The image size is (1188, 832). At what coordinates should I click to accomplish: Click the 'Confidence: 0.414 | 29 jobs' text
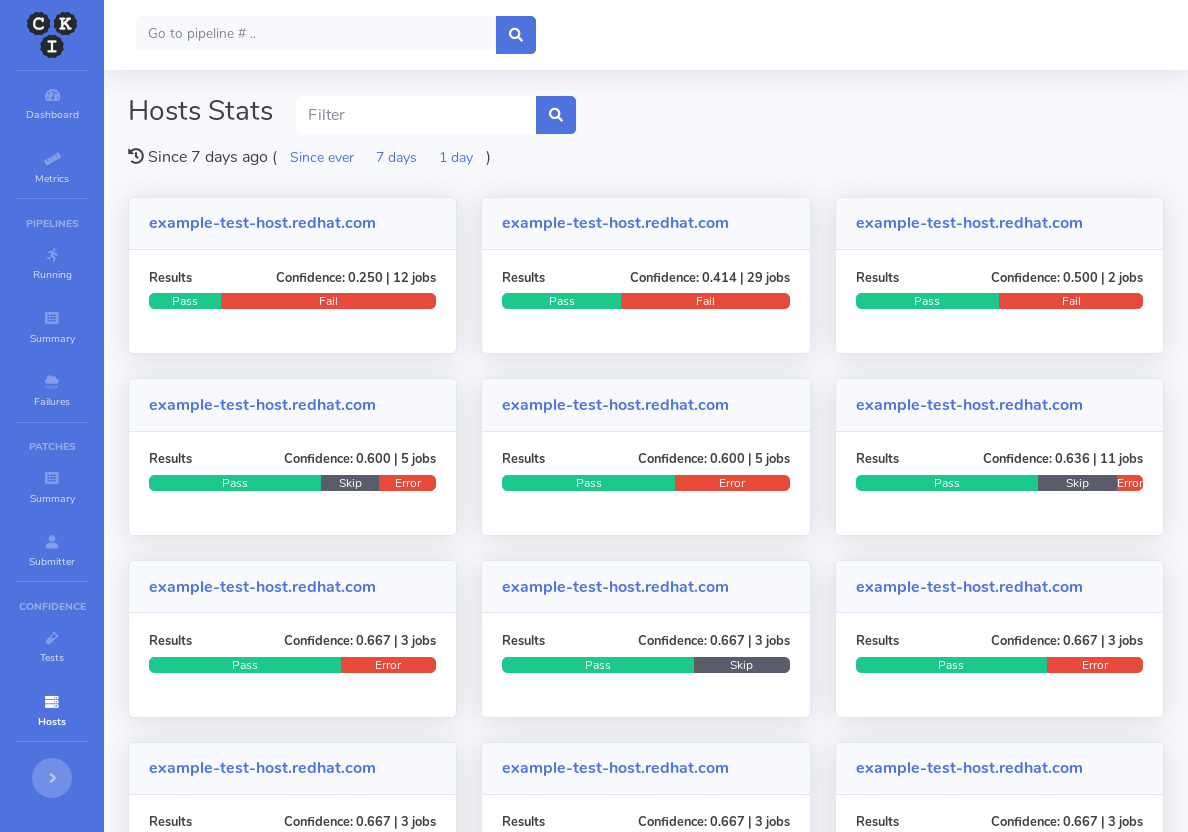710,277
